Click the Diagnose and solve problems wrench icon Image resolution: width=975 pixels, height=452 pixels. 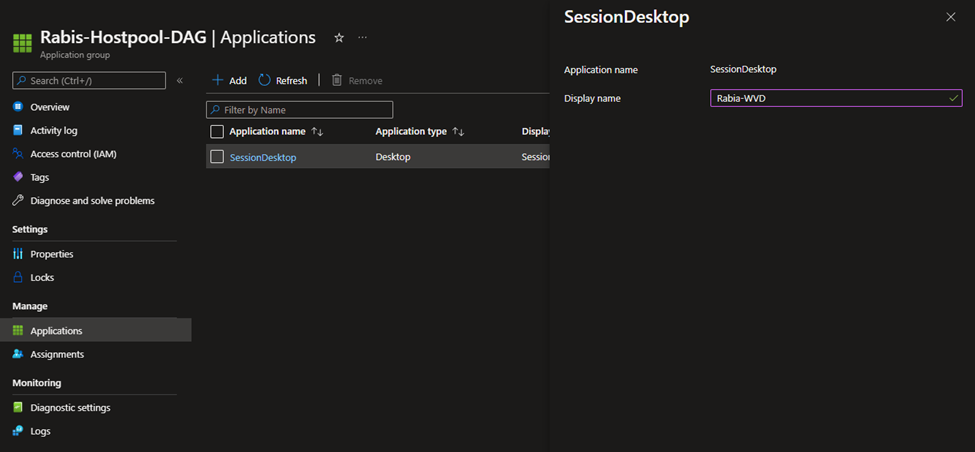(x=18, y=201)
